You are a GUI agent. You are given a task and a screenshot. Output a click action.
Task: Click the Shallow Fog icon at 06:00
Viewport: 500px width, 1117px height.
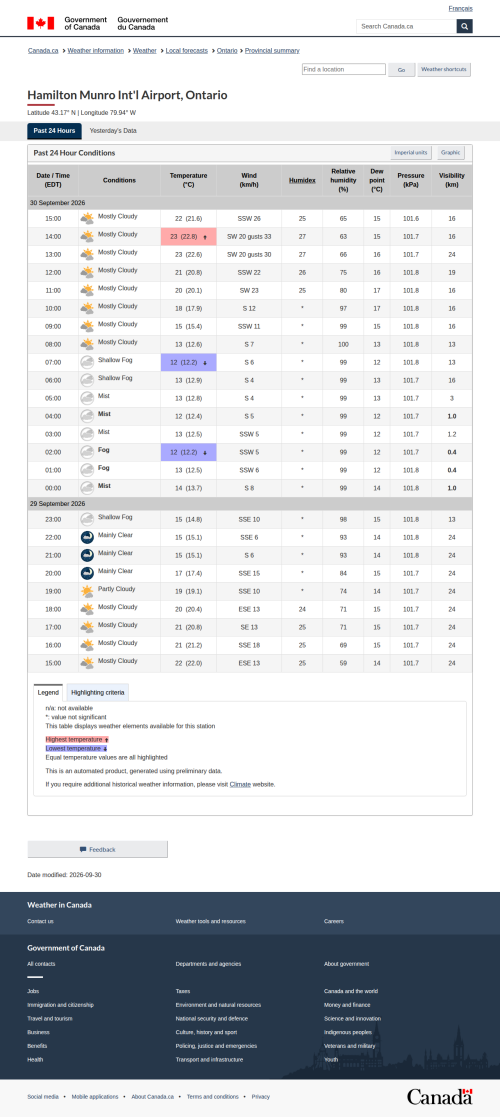(x=87, y=380)
